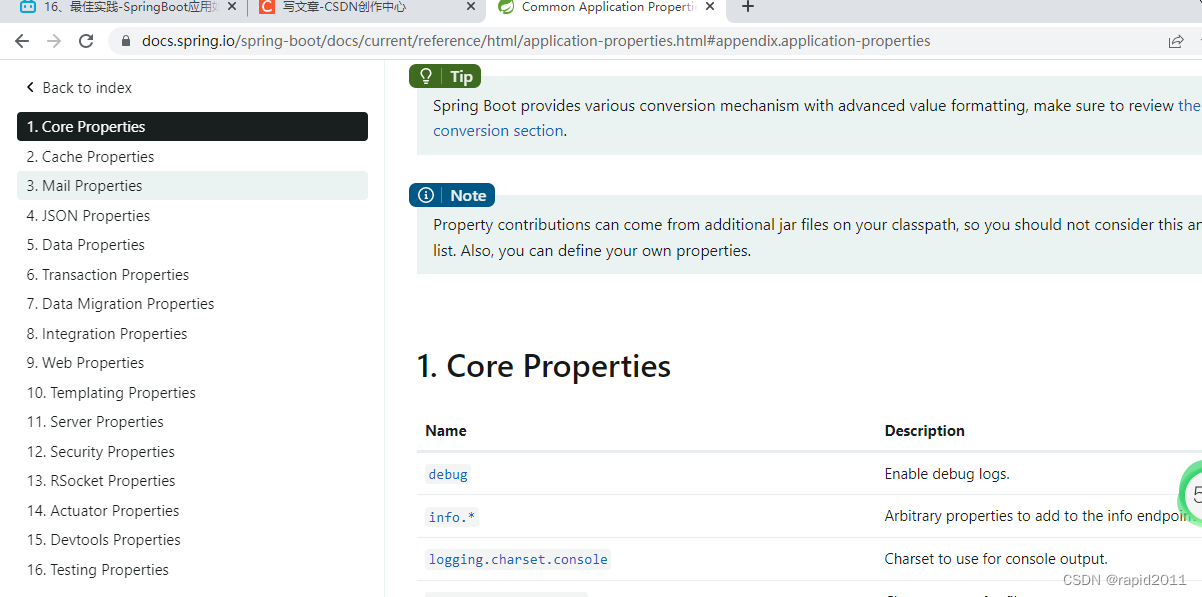
Task: Open 2. Cache Properties in sidebar
Action: [x=192, y=157]
